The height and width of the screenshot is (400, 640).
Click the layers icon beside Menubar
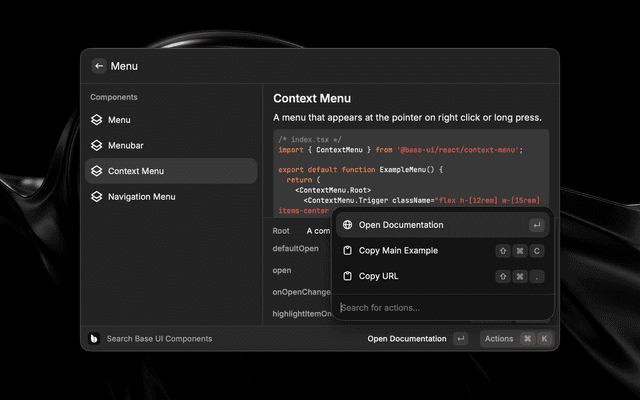tap(97, 145)
